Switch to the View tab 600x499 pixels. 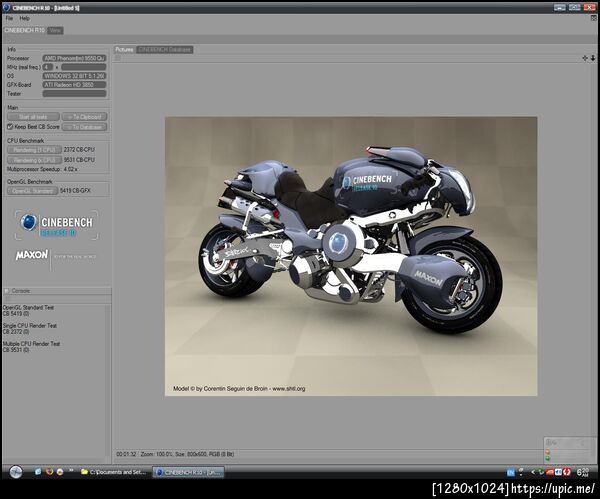(x=56, y=30)
